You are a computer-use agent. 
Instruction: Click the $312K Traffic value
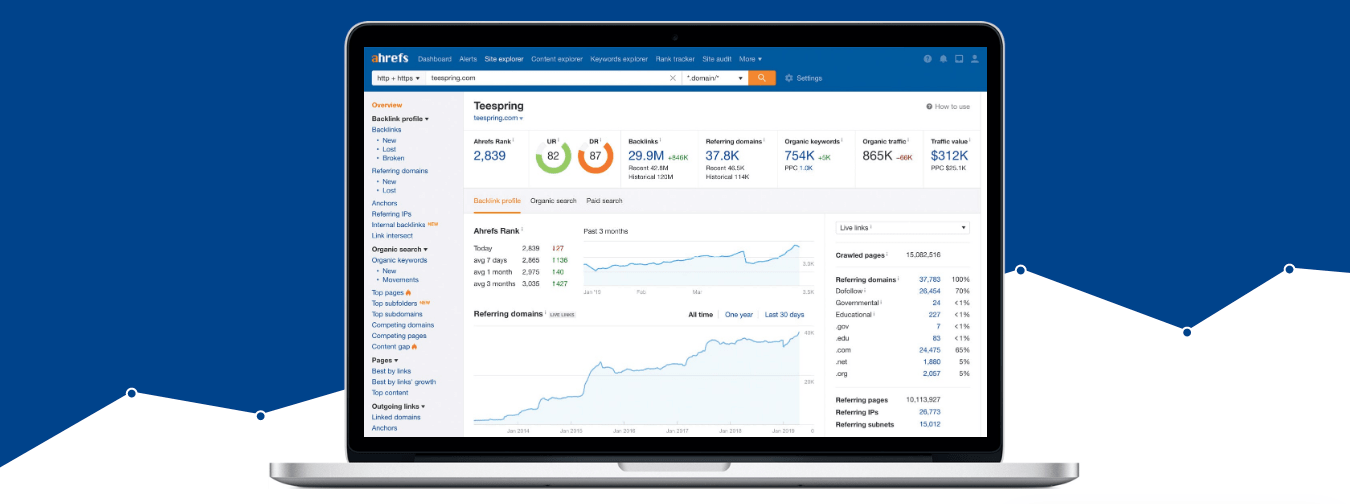(949, 155)
